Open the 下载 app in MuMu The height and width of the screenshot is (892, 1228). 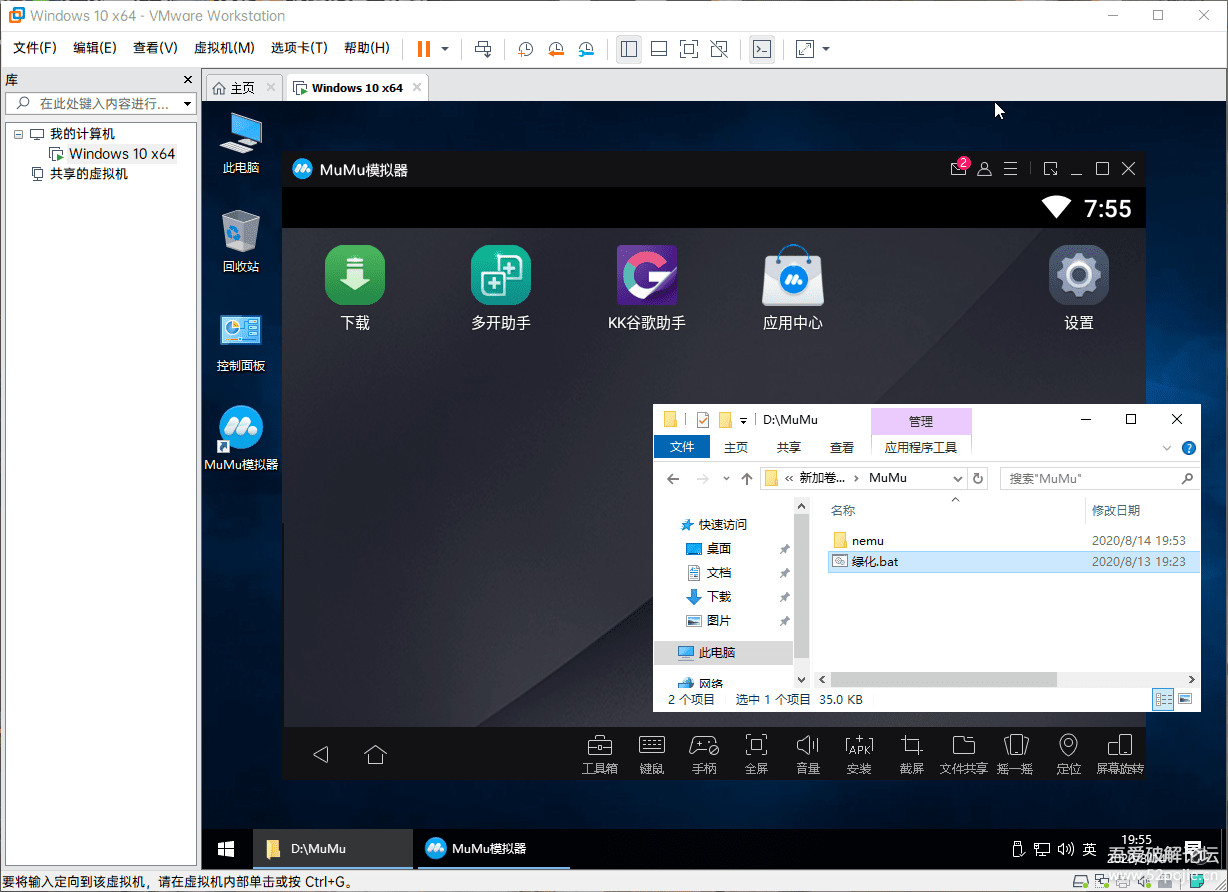(x=354, y=275)
